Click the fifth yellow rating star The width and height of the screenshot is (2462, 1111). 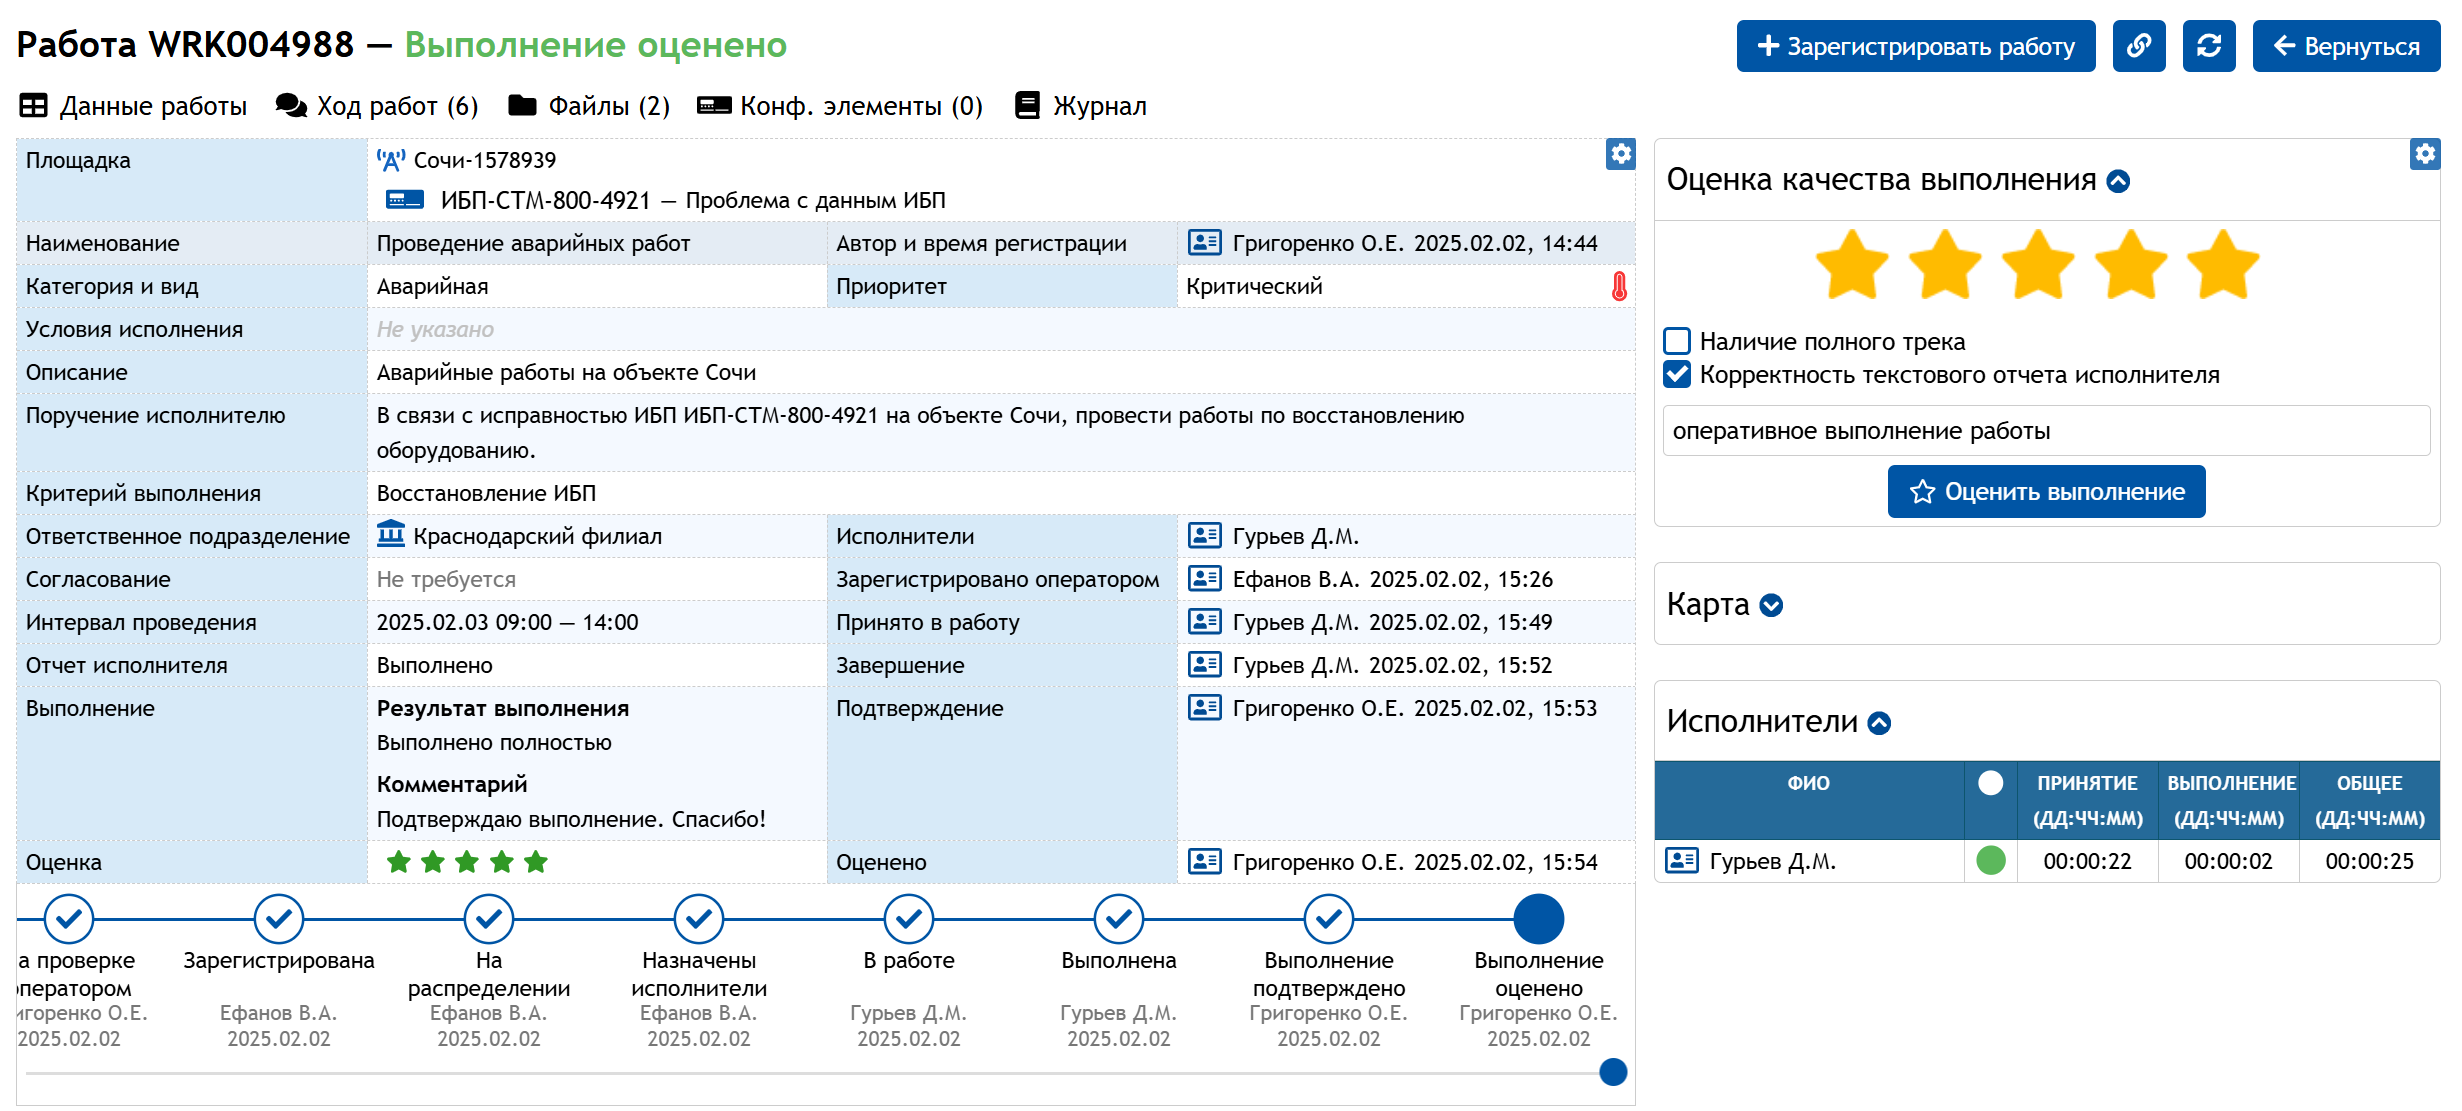pyautogui.click(x=2222, y=266)
